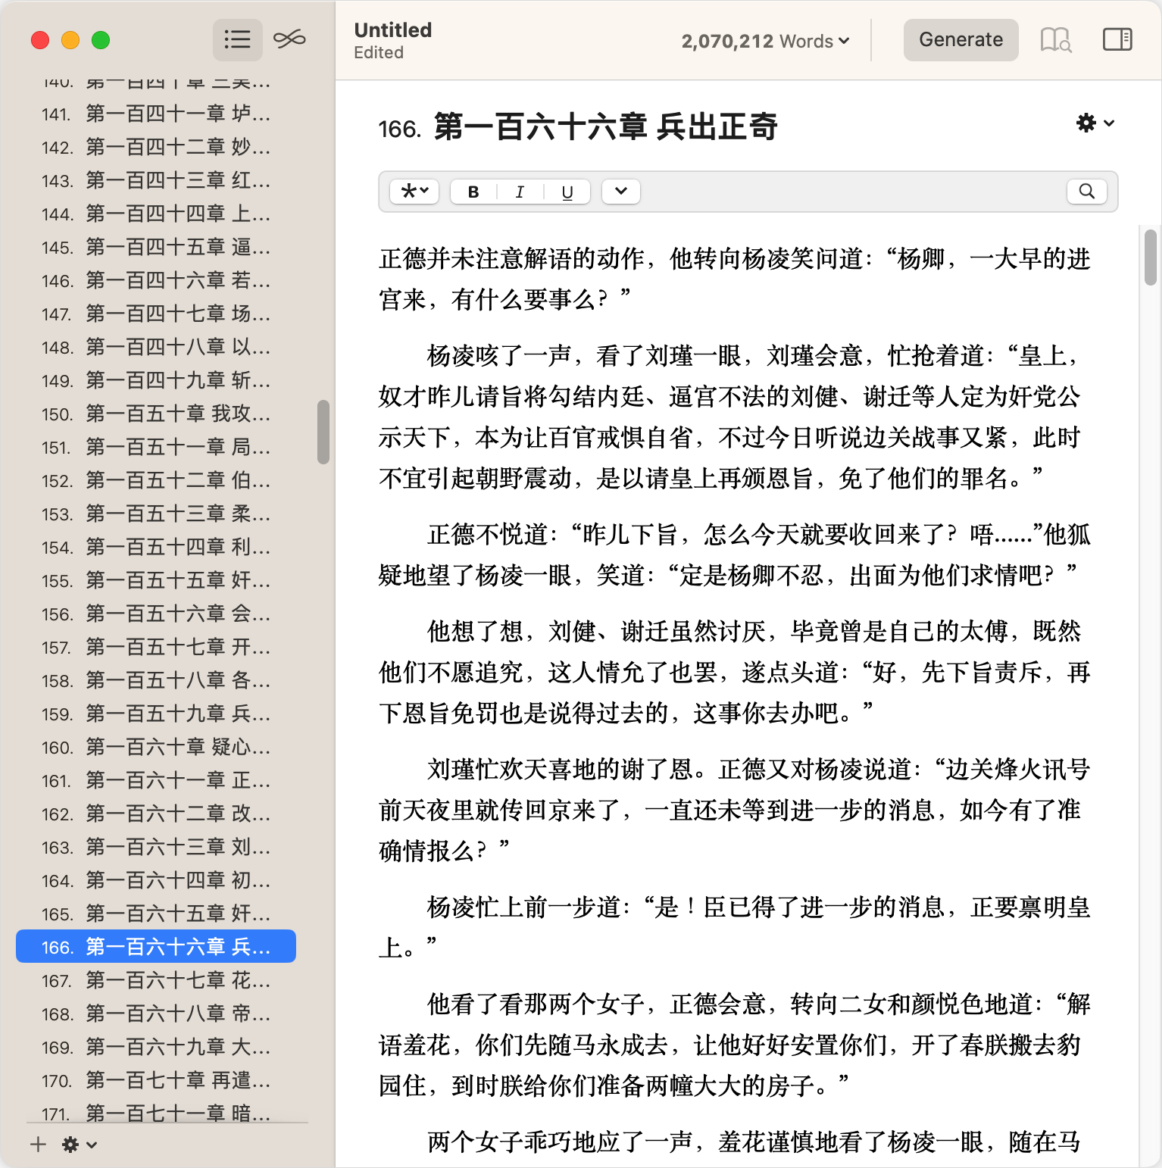
Task: Select chapter 149 第一百四十九章
Action: click(x=156, y=381)
